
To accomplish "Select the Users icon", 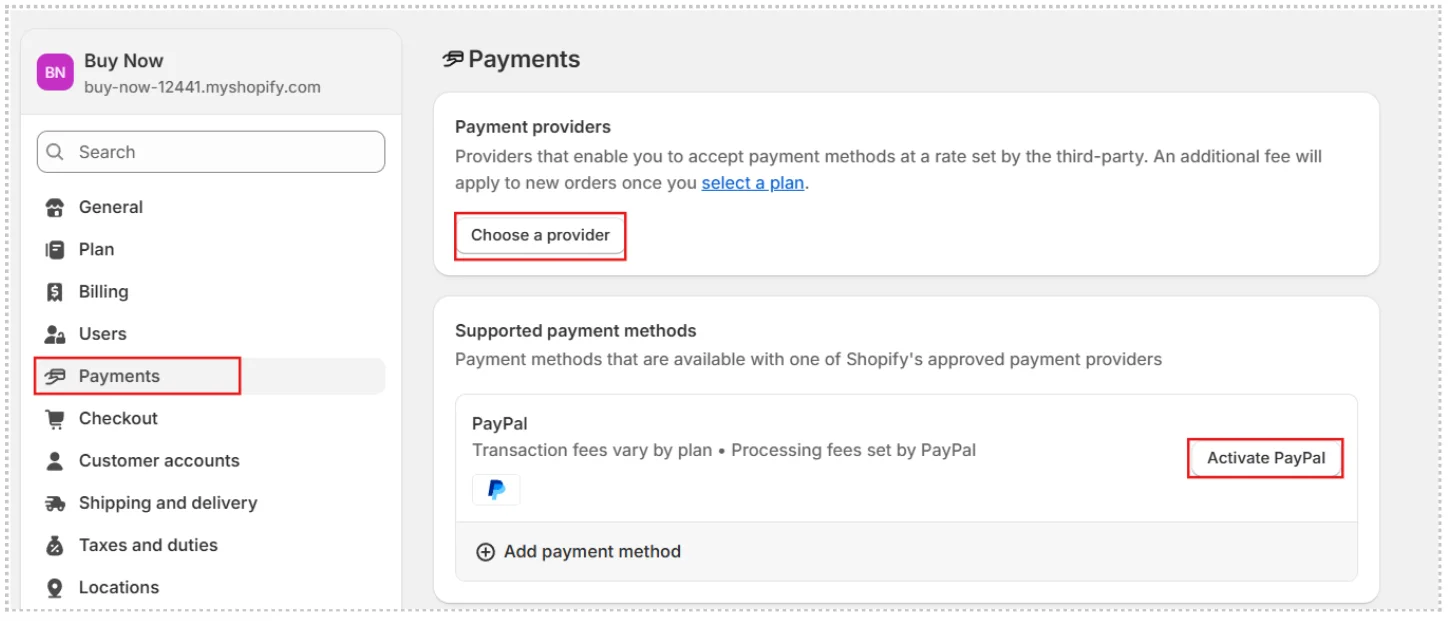I will (56, 334).
